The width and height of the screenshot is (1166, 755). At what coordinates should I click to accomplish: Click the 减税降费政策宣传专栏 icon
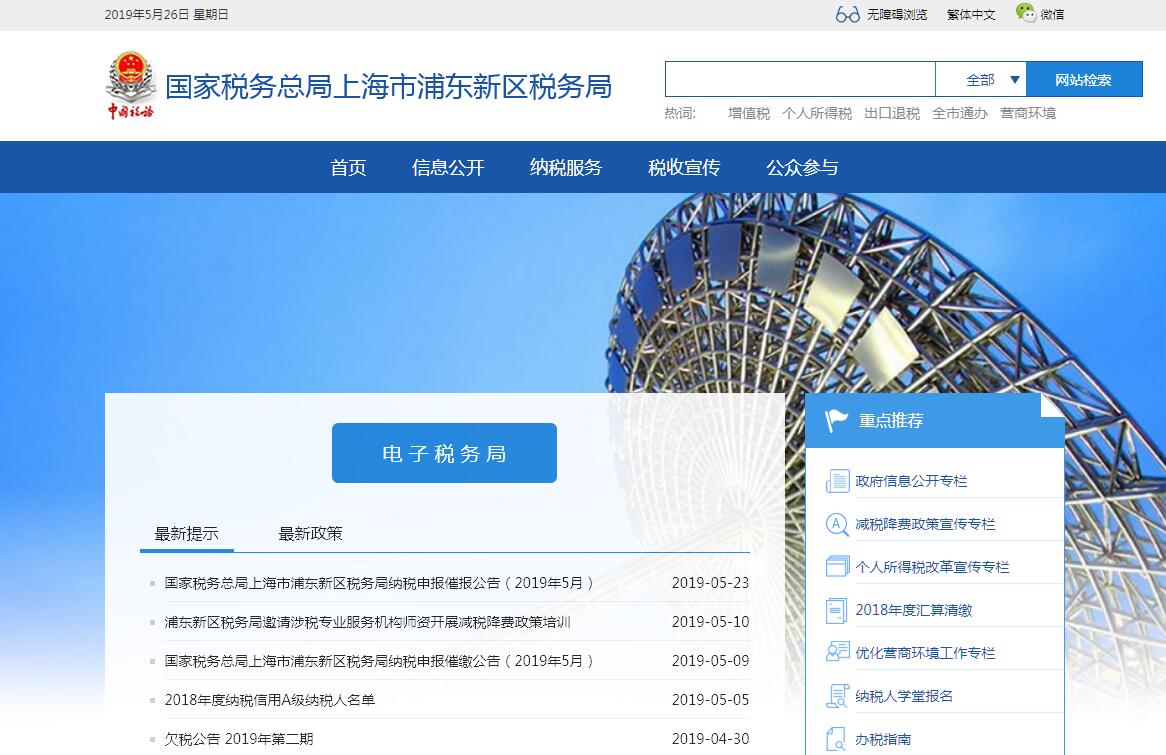(837, 524)
